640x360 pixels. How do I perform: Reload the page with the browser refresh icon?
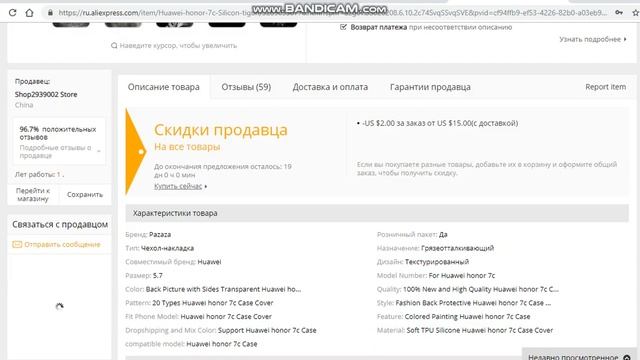coord(12,13)
